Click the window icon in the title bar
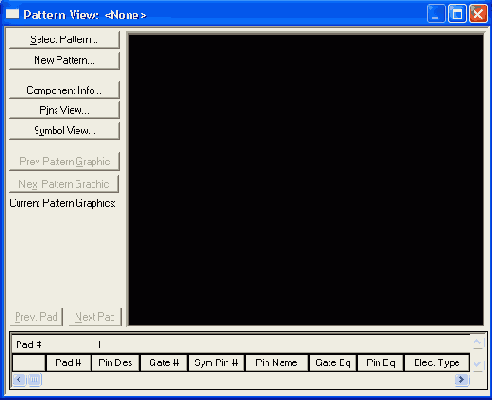Image resolution: width=492 pixels, height=400 pixels. pos(13,14)
